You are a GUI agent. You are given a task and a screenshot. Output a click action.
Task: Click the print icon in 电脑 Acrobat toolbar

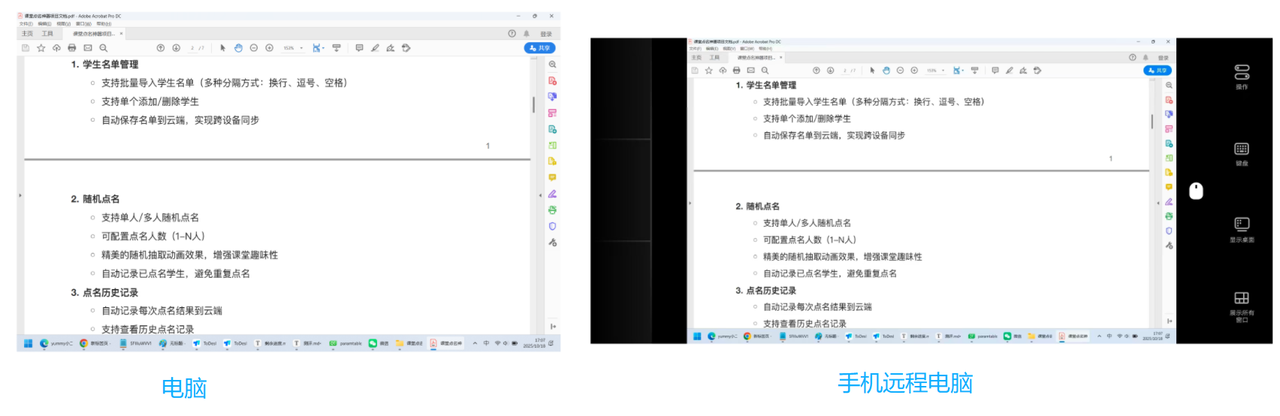pos(71,47)
